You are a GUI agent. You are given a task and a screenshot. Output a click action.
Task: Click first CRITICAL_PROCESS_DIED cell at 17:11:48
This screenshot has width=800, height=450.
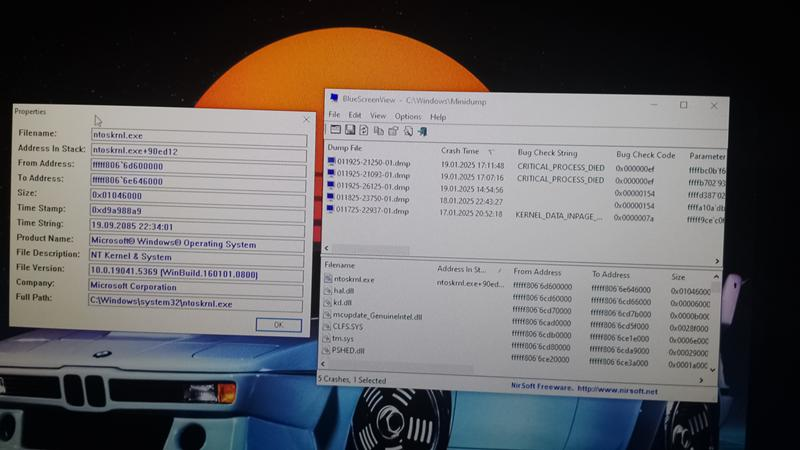(561, 167)
